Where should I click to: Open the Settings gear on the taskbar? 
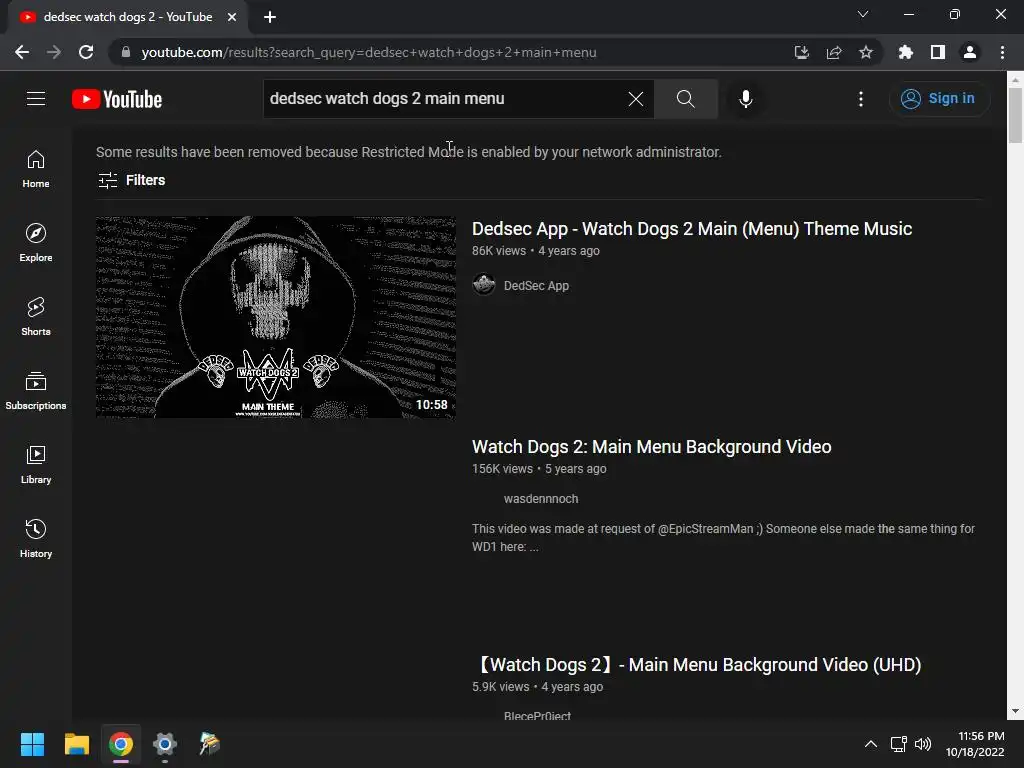(x=165, y=744)
